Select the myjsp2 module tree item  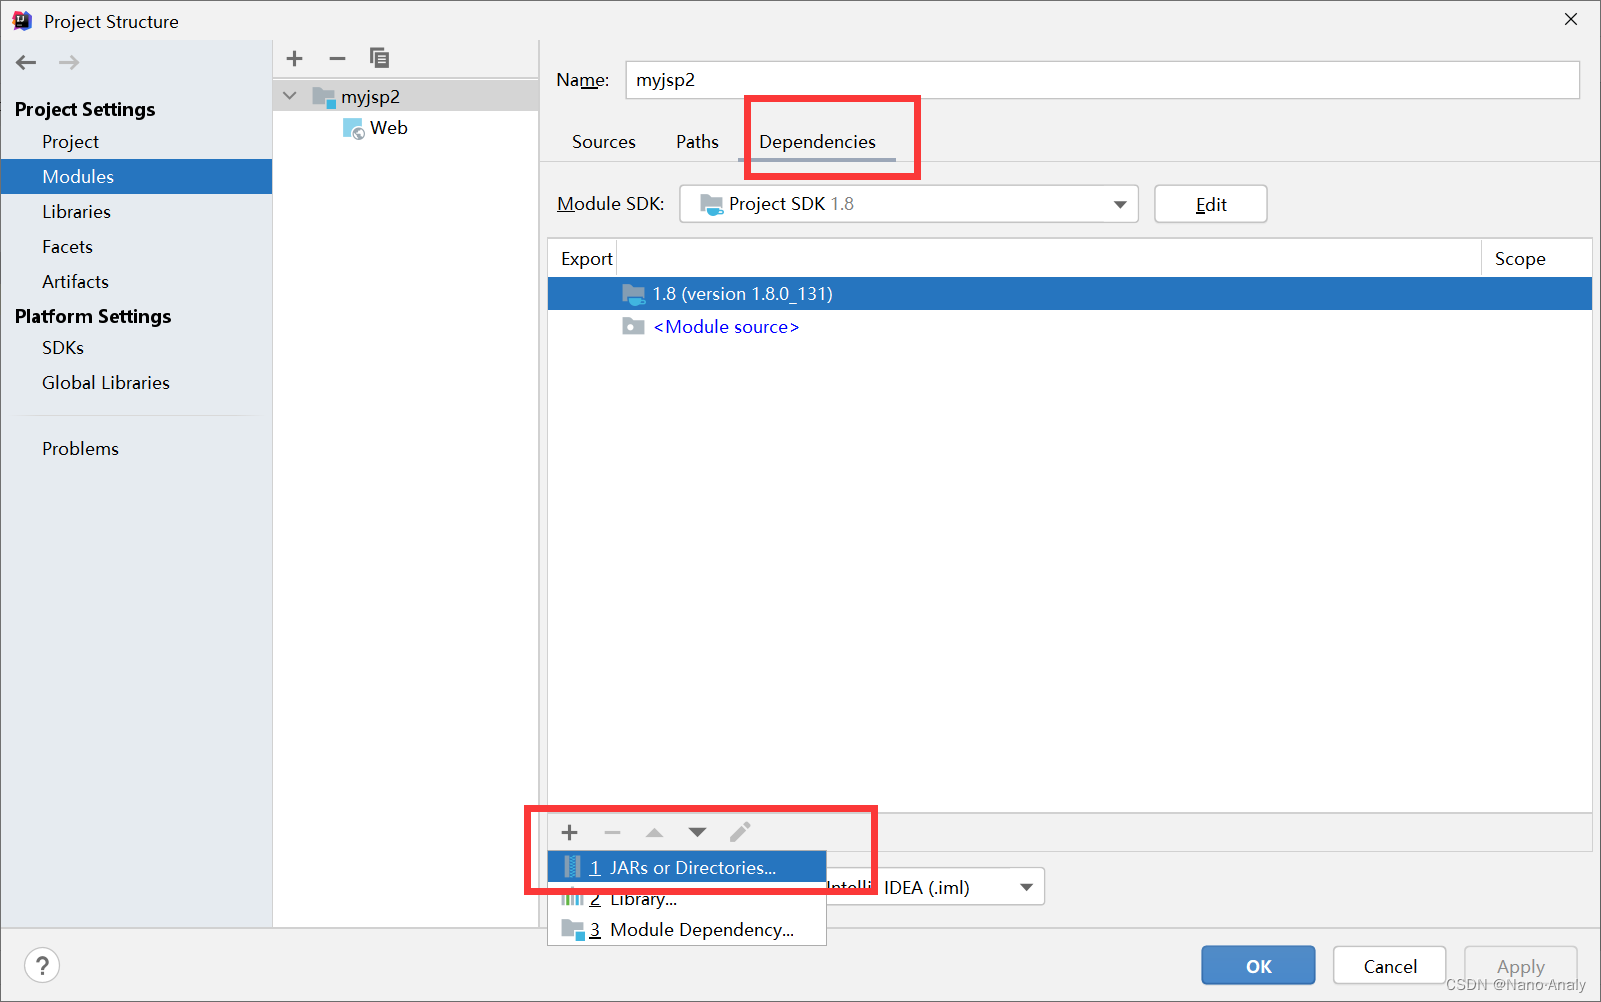pos(405,97)
